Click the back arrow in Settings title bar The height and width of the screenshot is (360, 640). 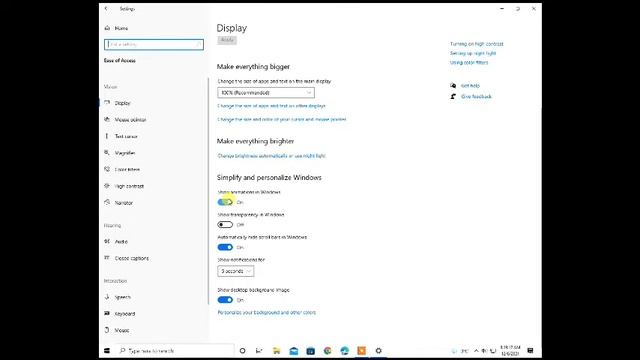[107, 8]
